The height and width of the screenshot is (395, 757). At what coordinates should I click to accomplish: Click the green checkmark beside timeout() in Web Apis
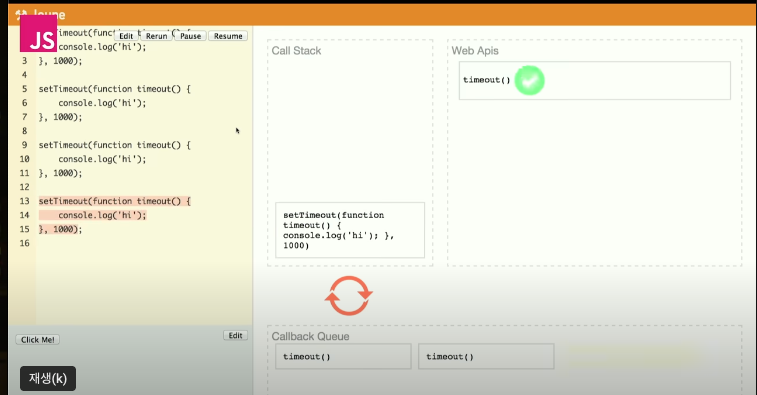coord(530,80)
